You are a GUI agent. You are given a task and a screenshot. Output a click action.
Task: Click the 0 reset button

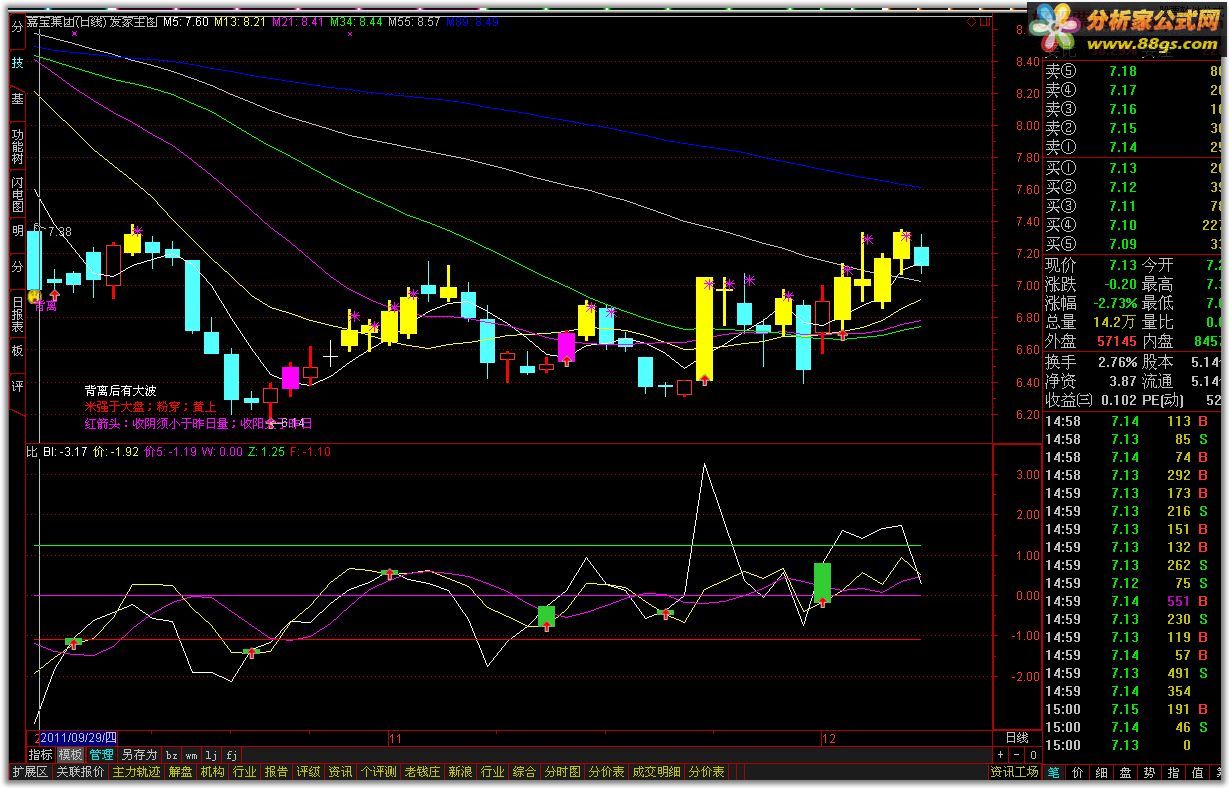(1032, 755)
